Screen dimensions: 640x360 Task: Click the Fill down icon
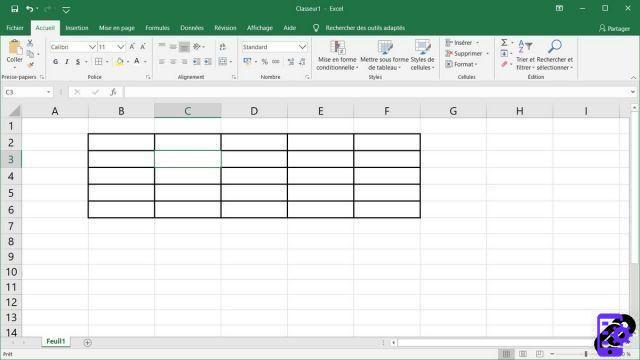click(x=504, y=53)
